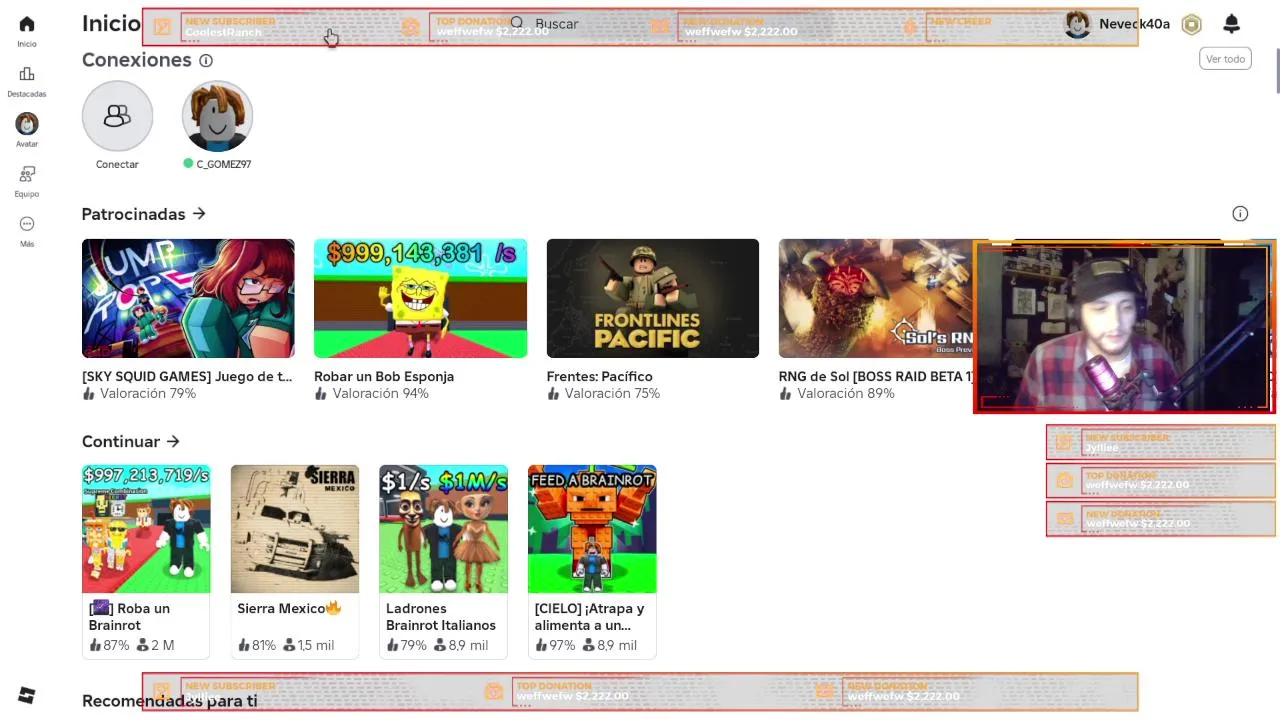Click the info icon next to Conexiones
The height and width of the screenshot is (720, 1280).
pos(206,61)
